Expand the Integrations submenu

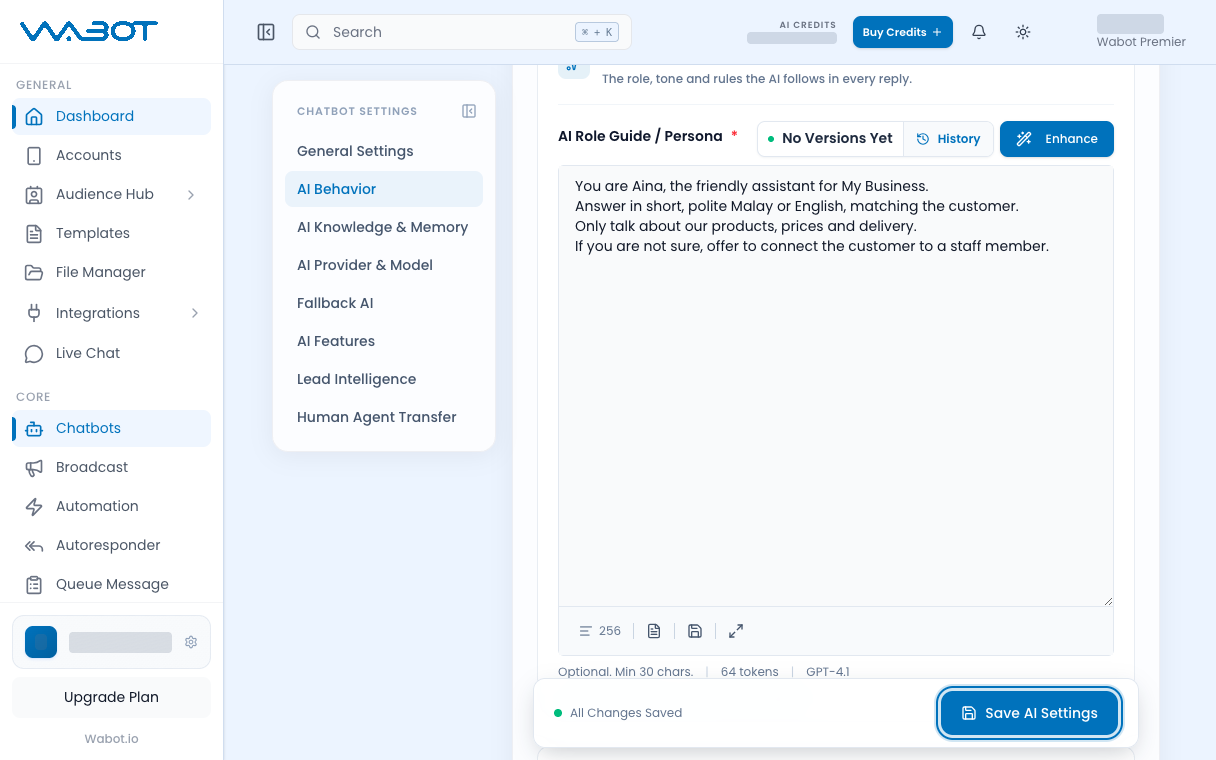tap(194, 313)
